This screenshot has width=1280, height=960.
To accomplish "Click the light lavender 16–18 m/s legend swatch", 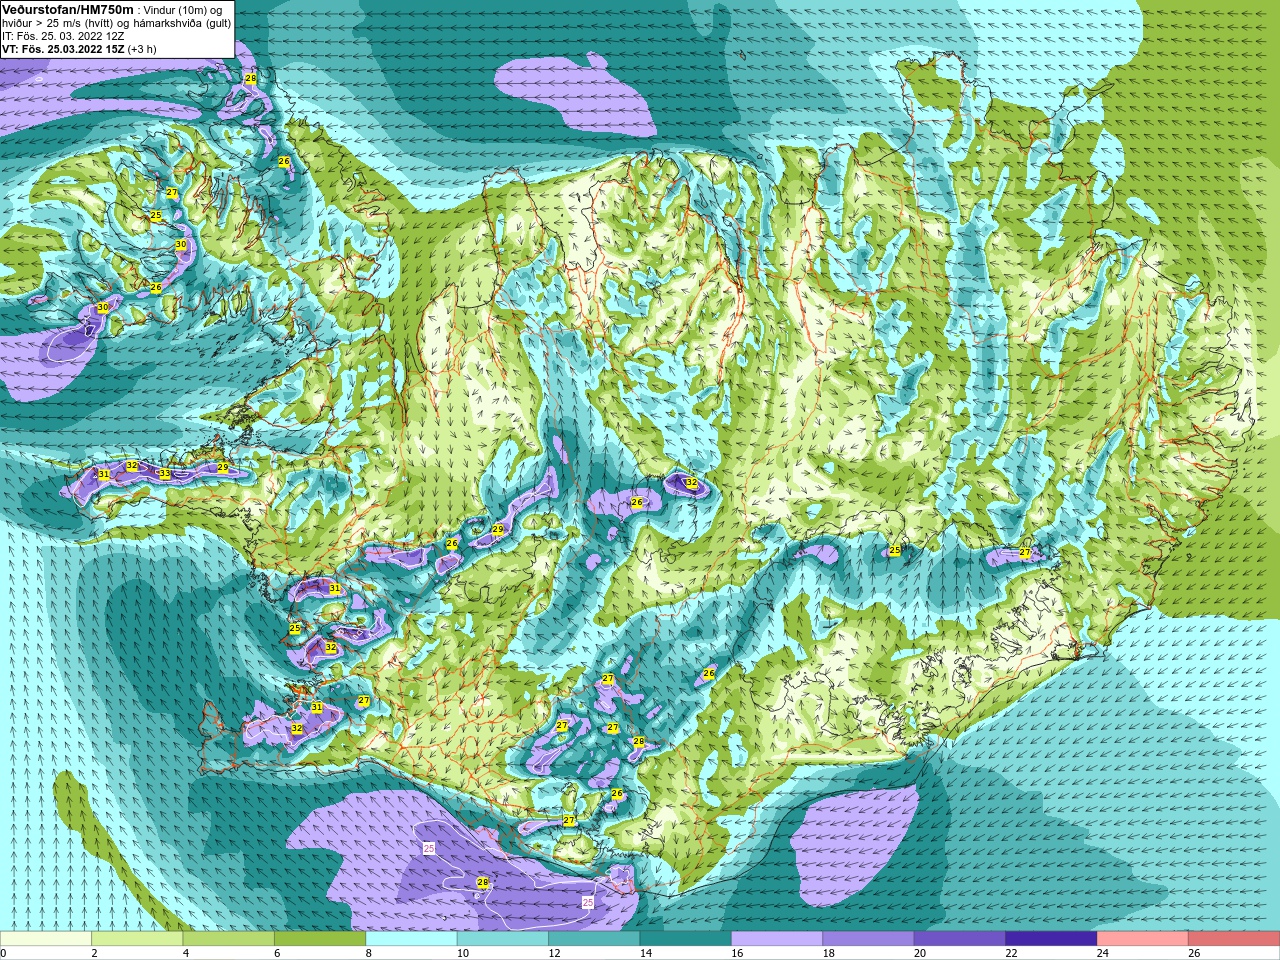I will tap(777, 939).
